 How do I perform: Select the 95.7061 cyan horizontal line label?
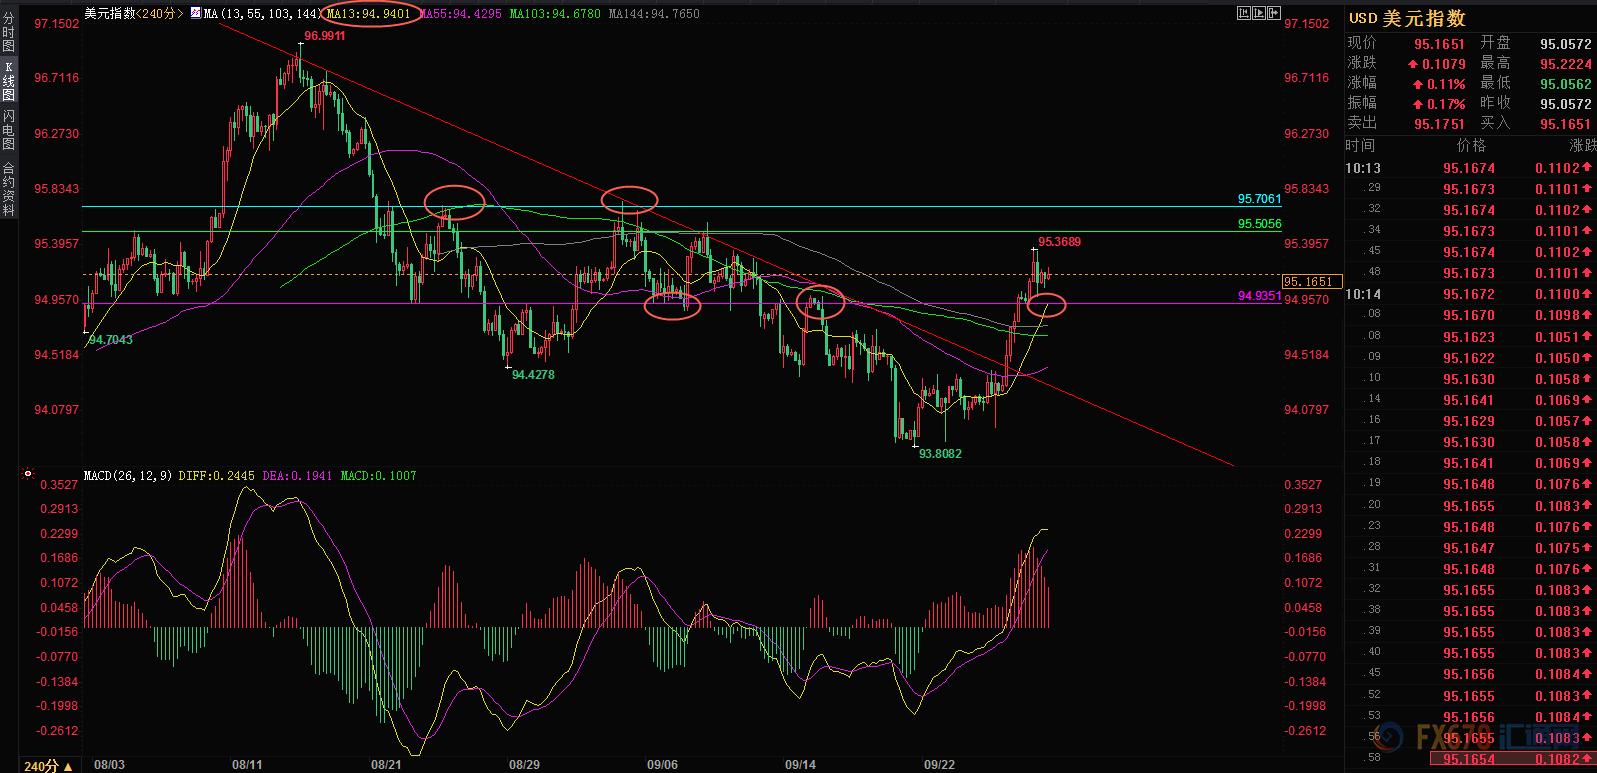pyautogui.click(x=1259, y=199)
